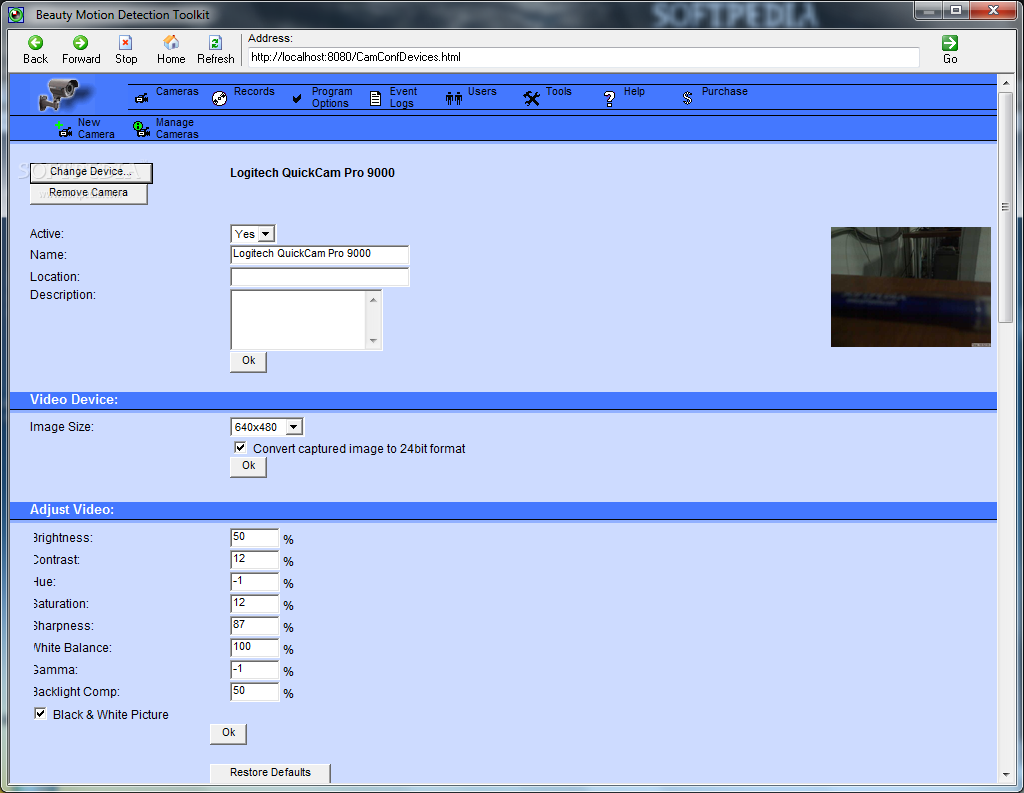
Task: Click the green Back arrow icon
Action: (35, 43)
